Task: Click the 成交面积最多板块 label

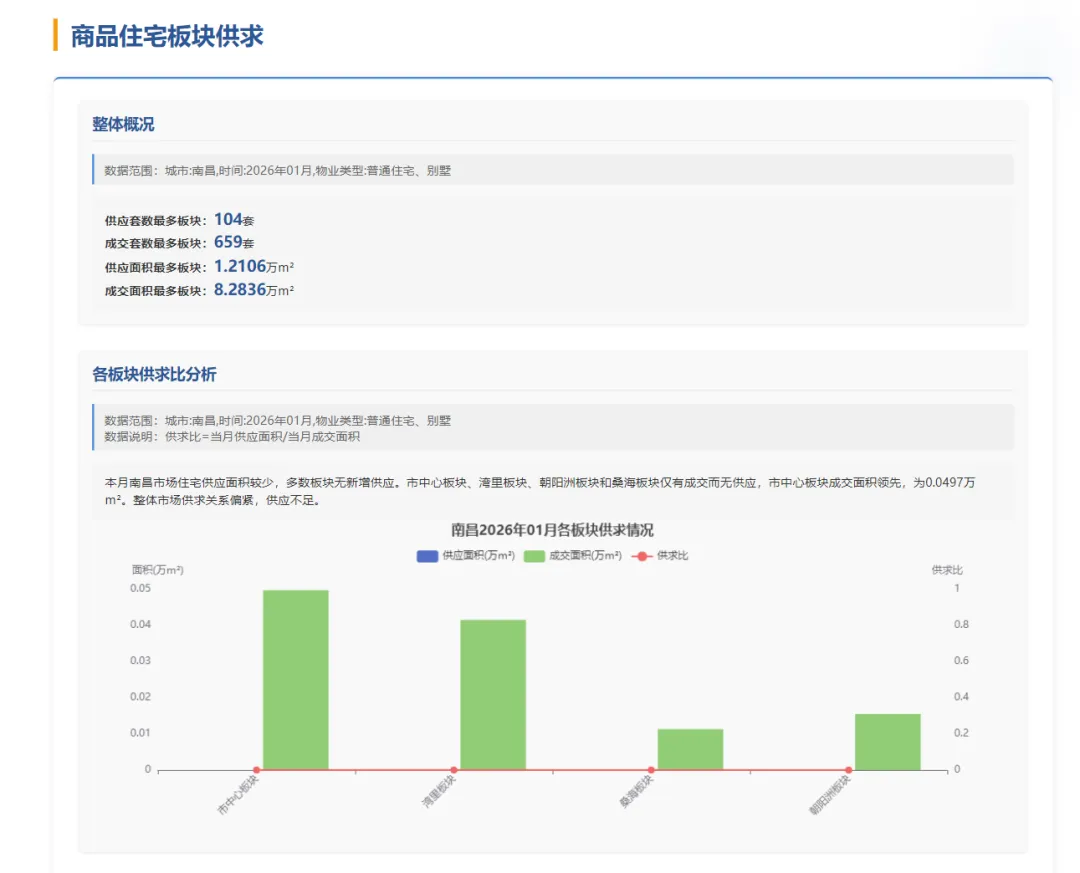Action: coord(156,291)
